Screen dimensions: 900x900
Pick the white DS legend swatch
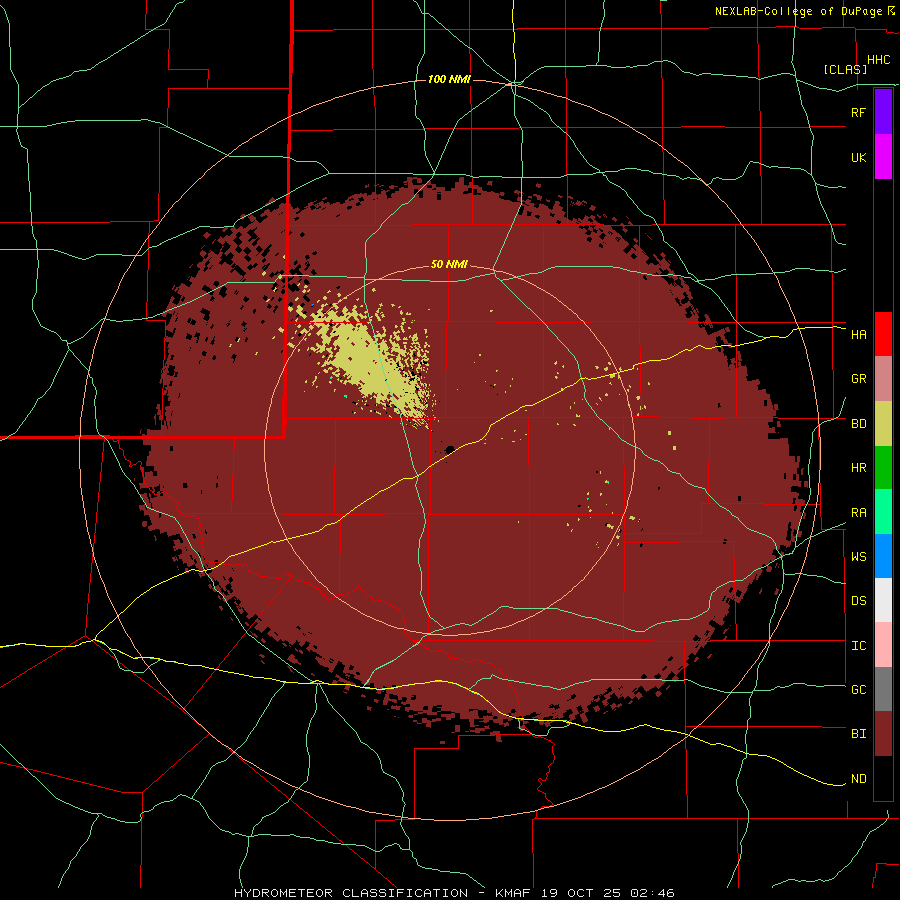883,600
